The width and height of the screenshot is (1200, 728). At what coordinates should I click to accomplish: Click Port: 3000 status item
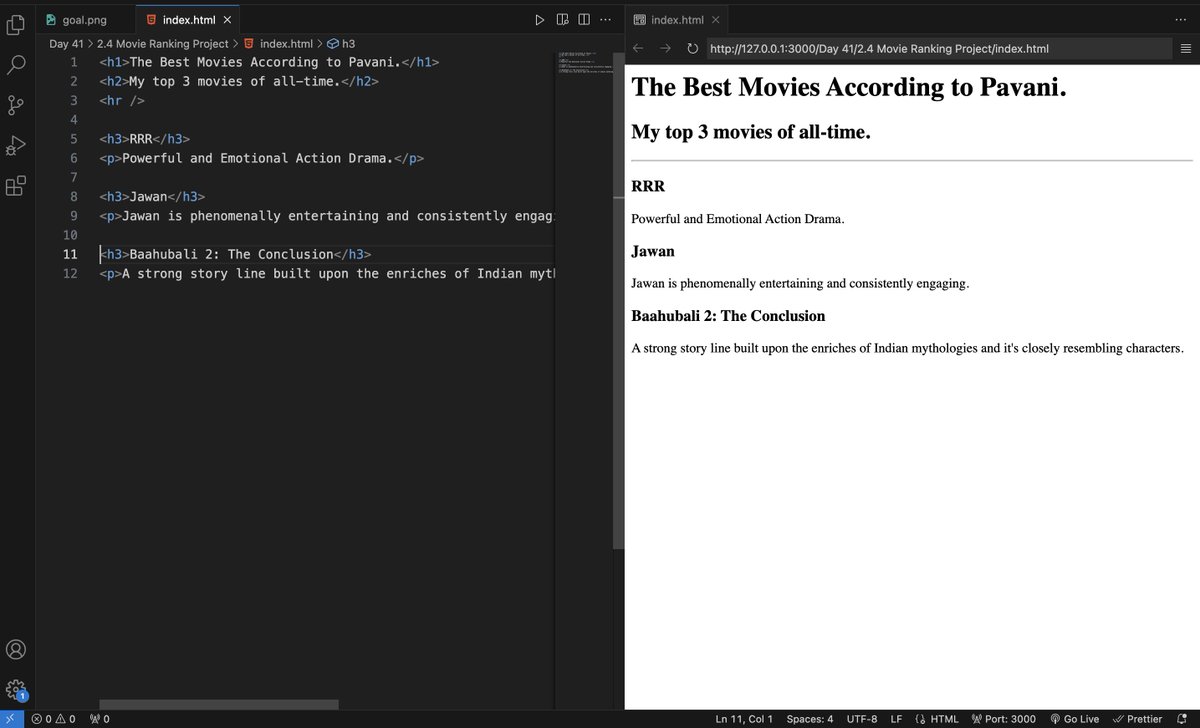click(1004, 718)
